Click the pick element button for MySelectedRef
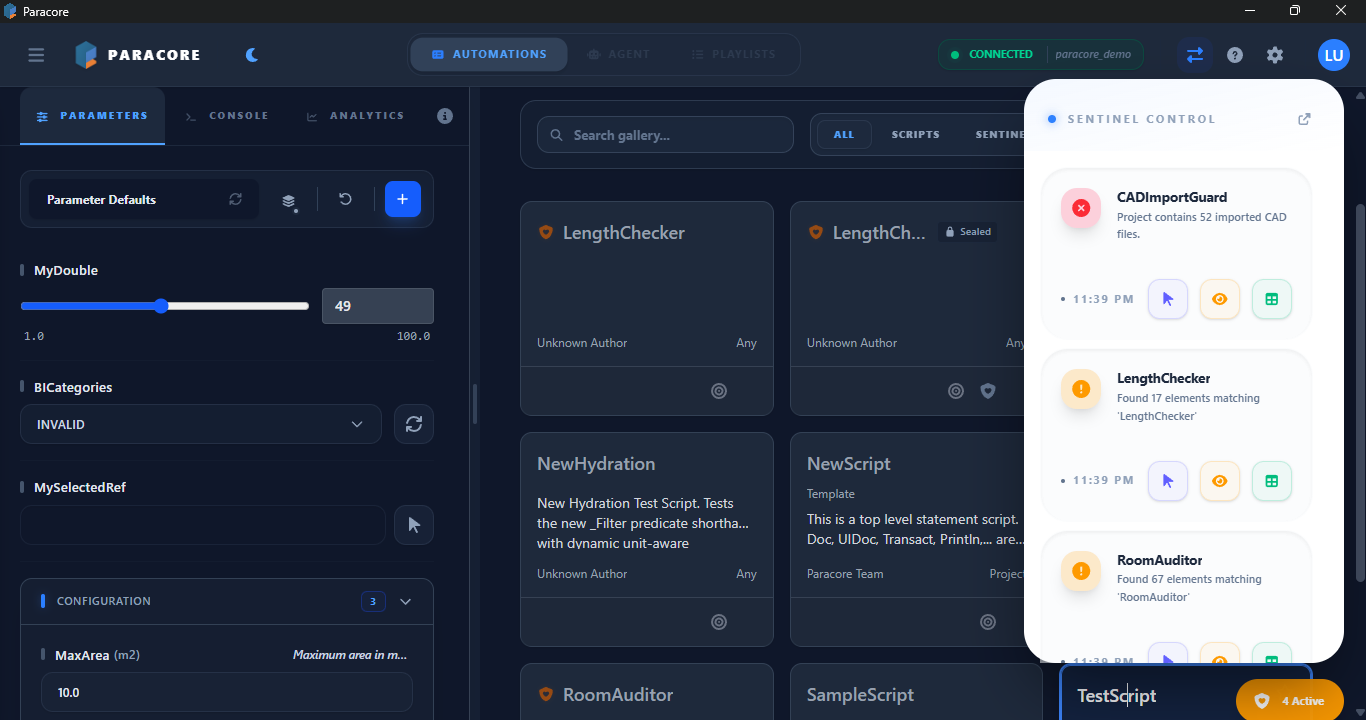 point(414,525)
